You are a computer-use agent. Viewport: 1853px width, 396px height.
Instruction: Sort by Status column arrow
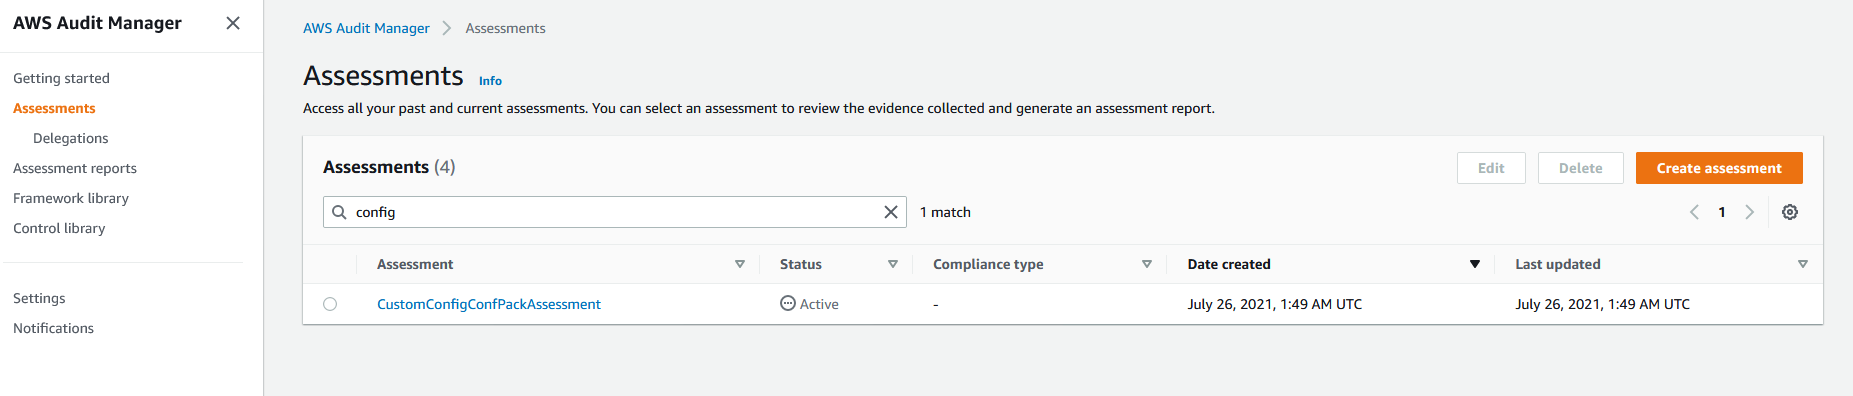pyautogui.click(x=893, y=264)
